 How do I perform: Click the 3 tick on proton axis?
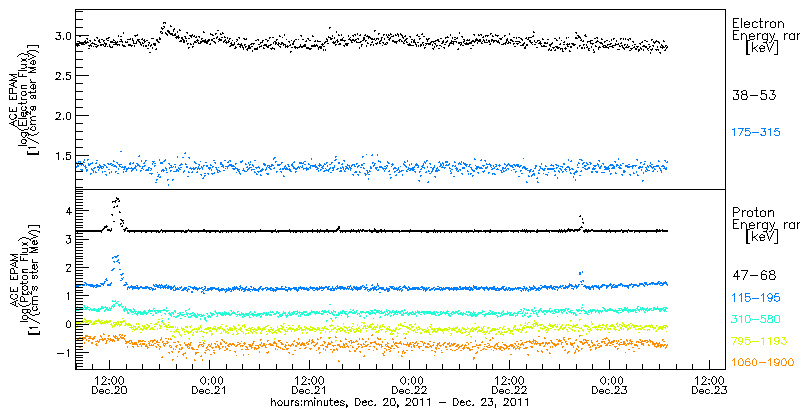(x=67, y=239)
